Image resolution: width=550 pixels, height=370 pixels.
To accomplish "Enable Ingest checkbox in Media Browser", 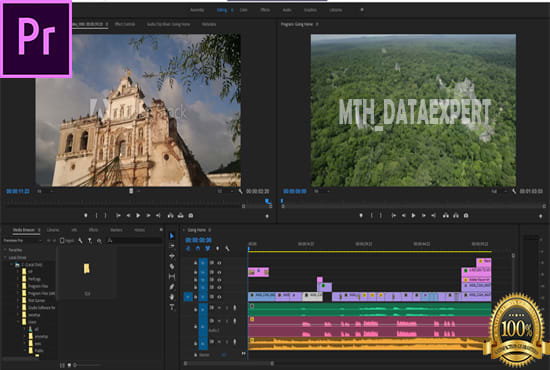I will [x=62, y=241].
